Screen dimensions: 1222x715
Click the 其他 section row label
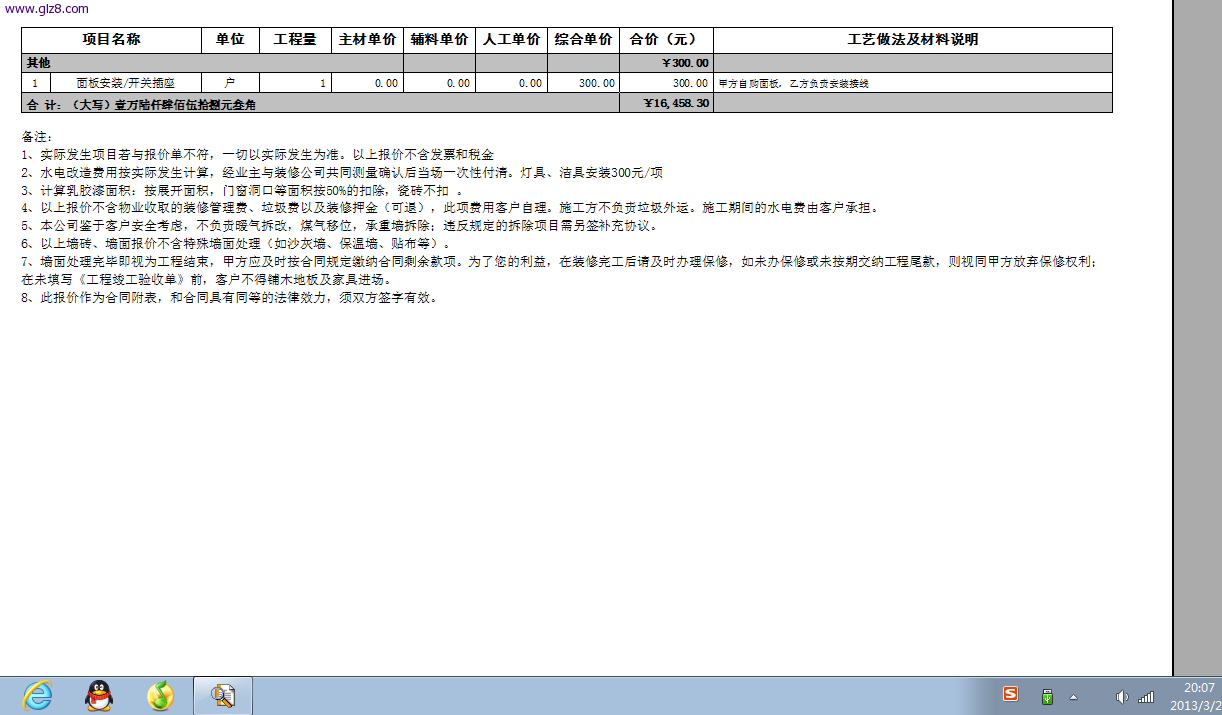tap(38, 63)
